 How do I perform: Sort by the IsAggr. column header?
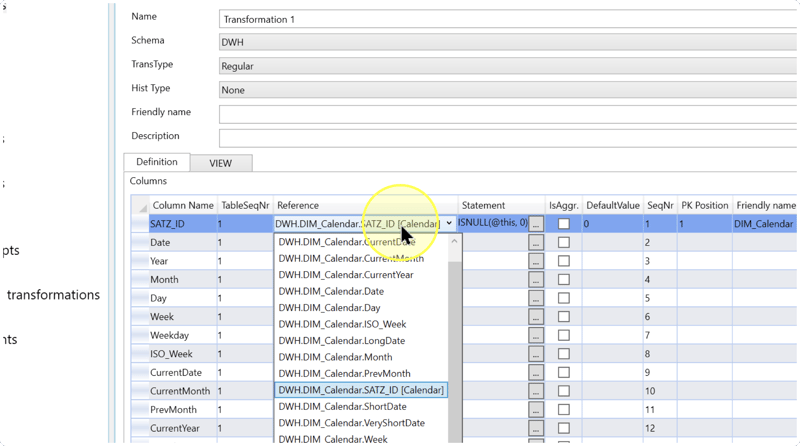click(x=564, y=205)
